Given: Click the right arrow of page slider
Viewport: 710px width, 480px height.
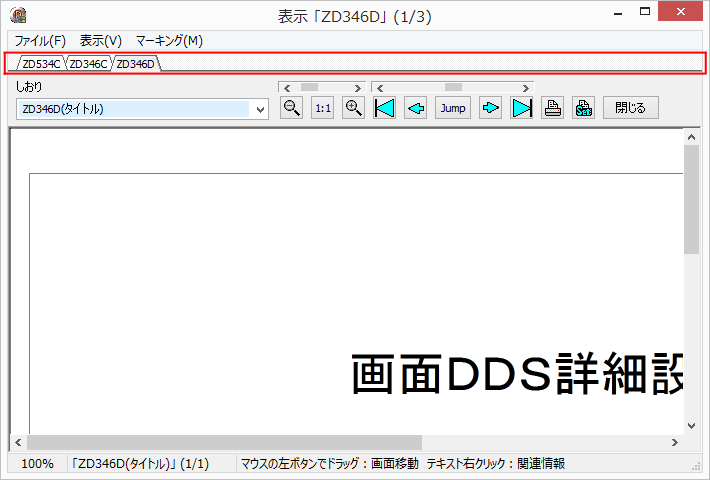Looking at the screenshot, I should [x=526, y=88].
